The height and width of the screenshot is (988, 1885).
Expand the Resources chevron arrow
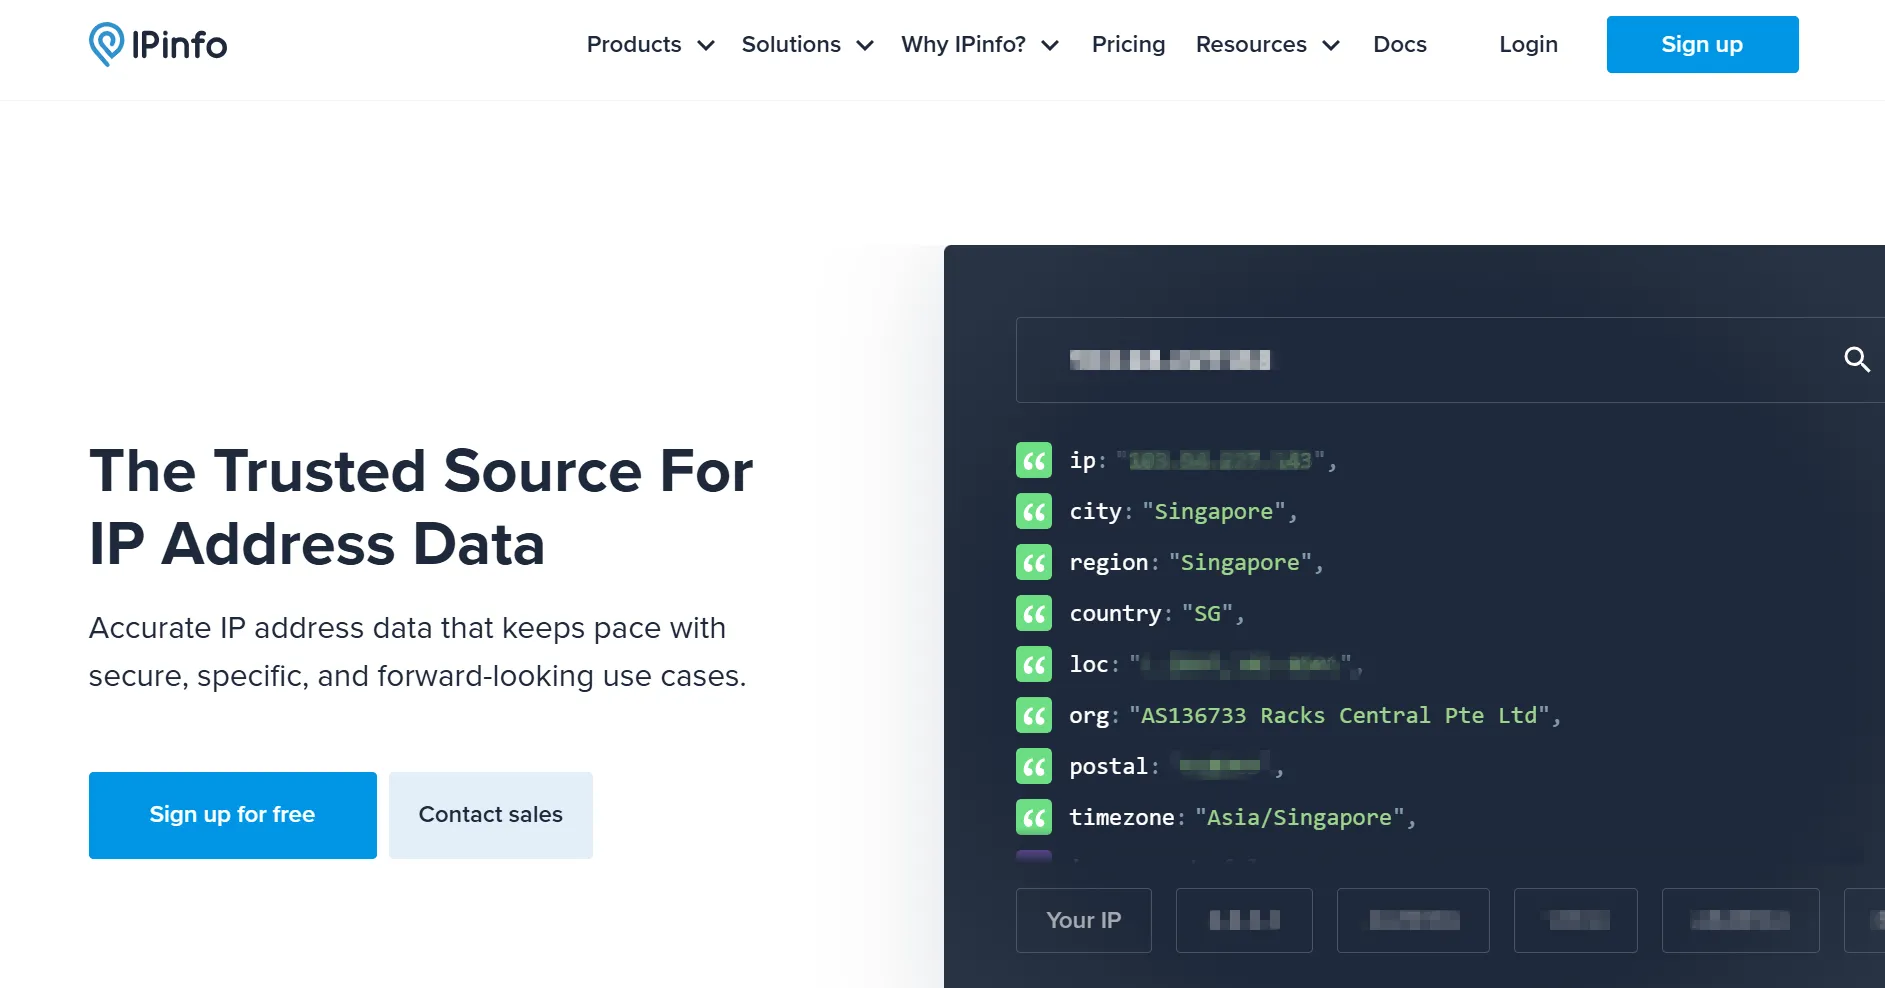click(1331, 45)
